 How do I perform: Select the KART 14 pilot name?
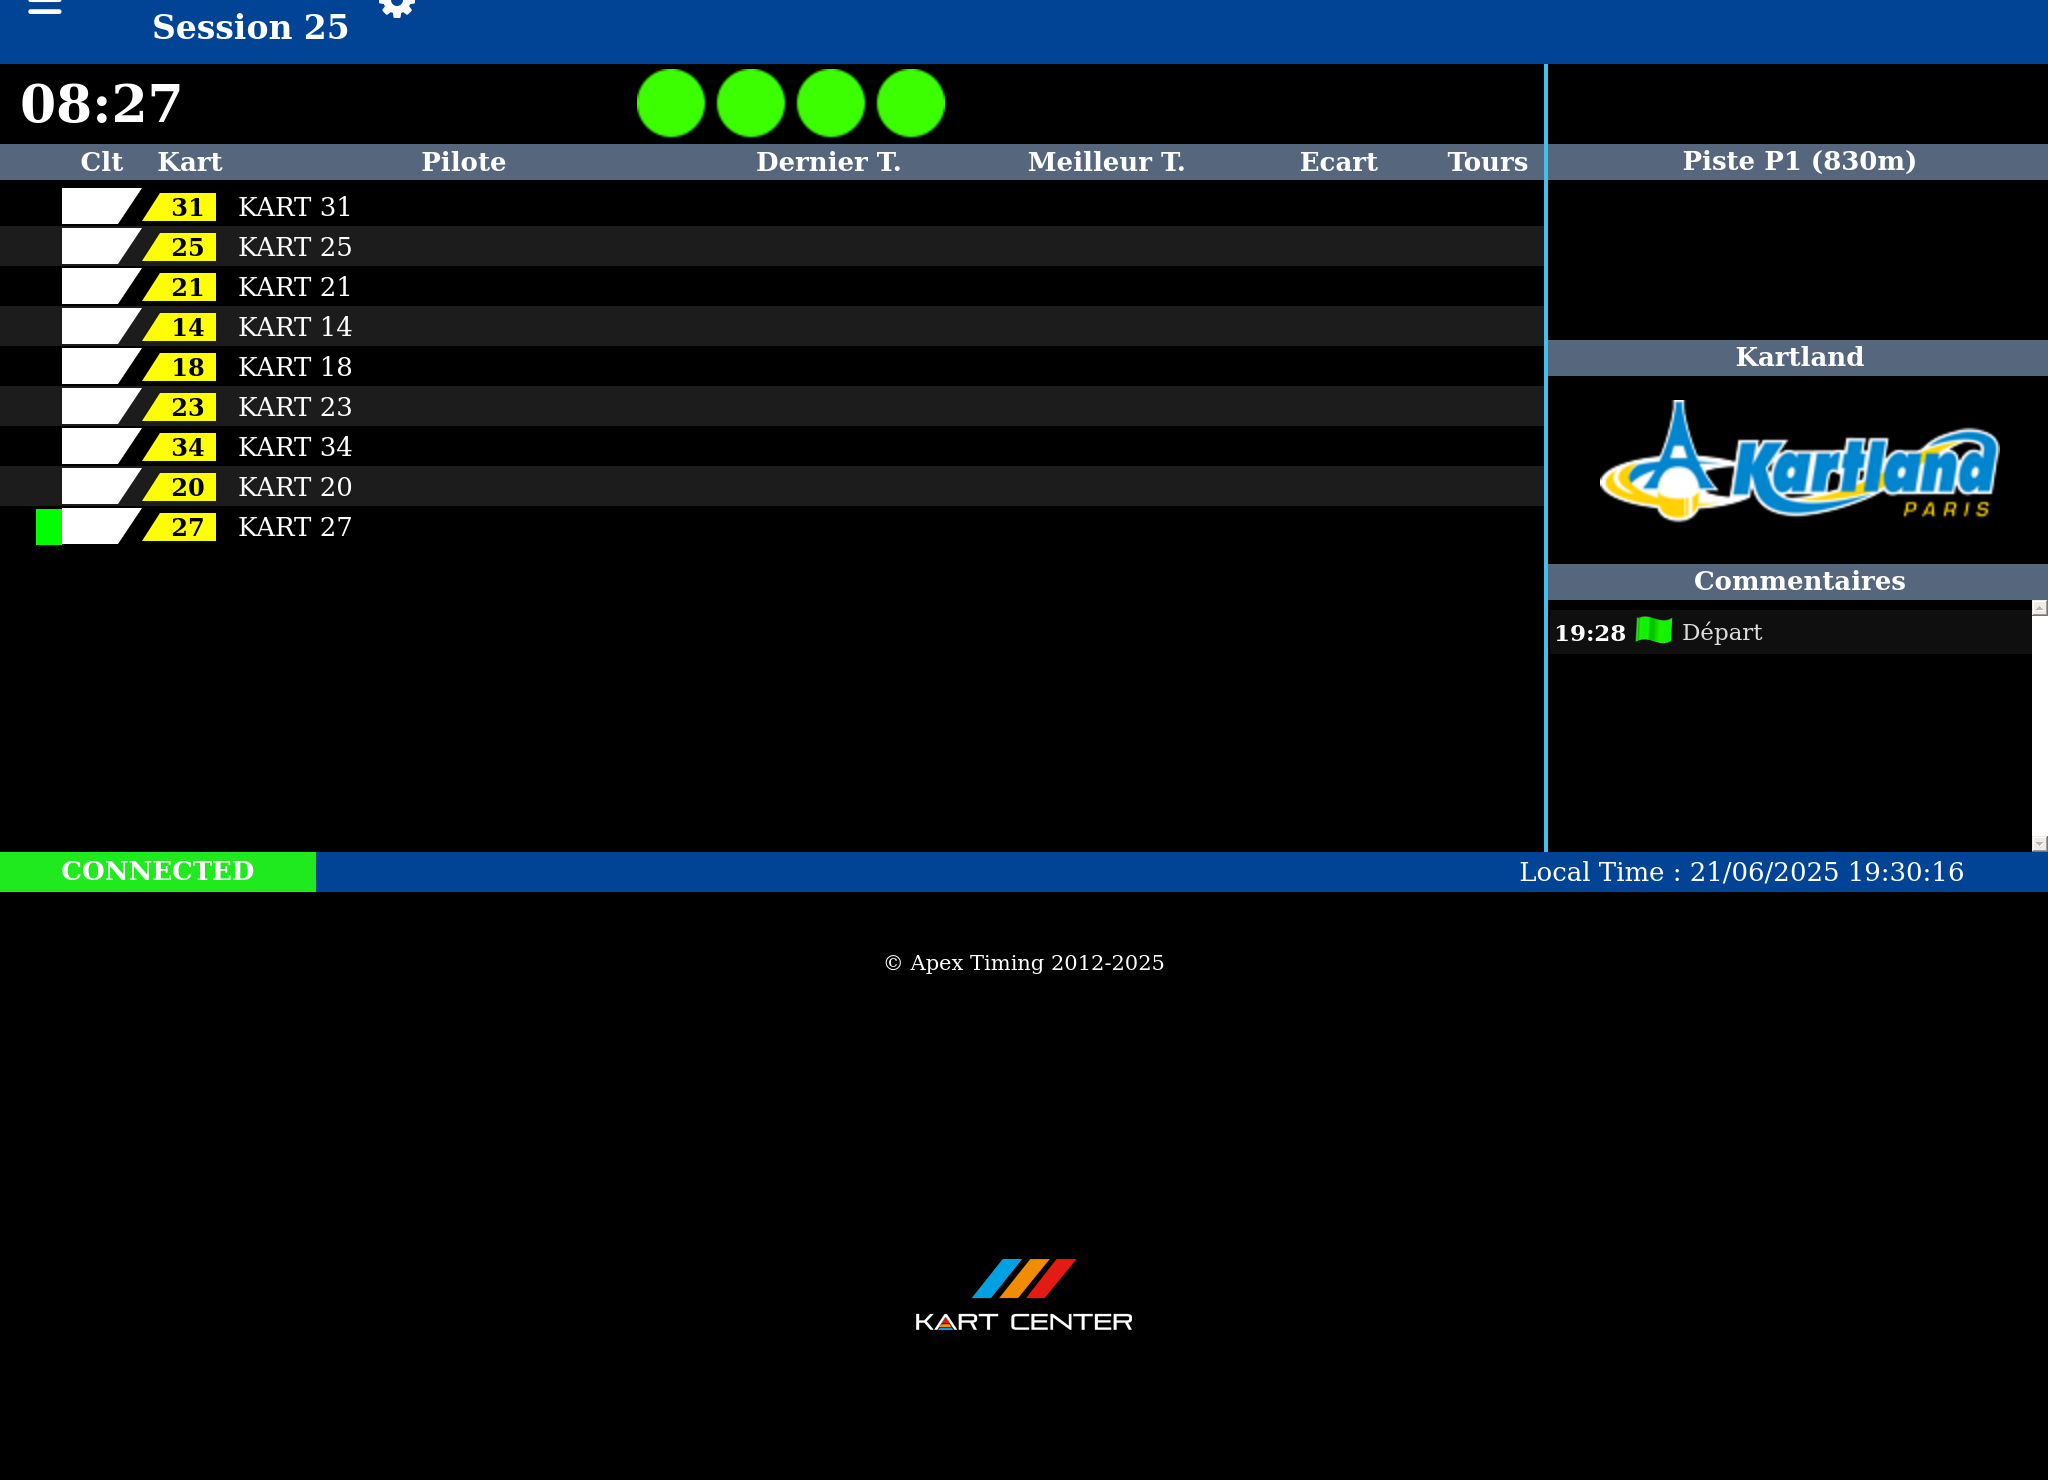coord(295,327)
